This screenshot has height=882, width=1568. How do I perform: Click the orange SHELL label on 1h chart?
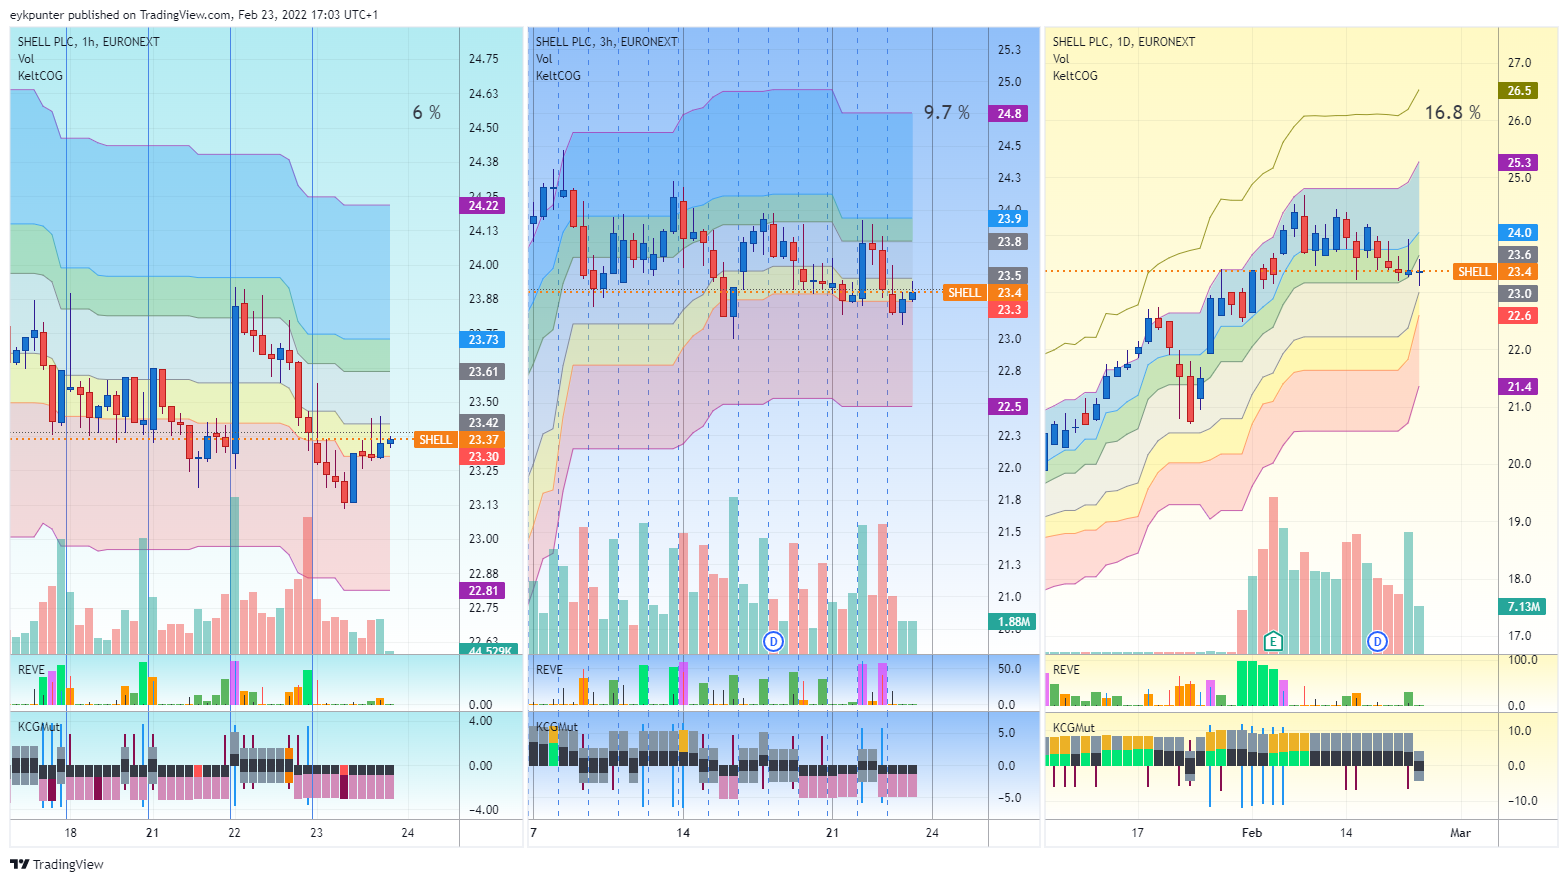pos(435,440)
